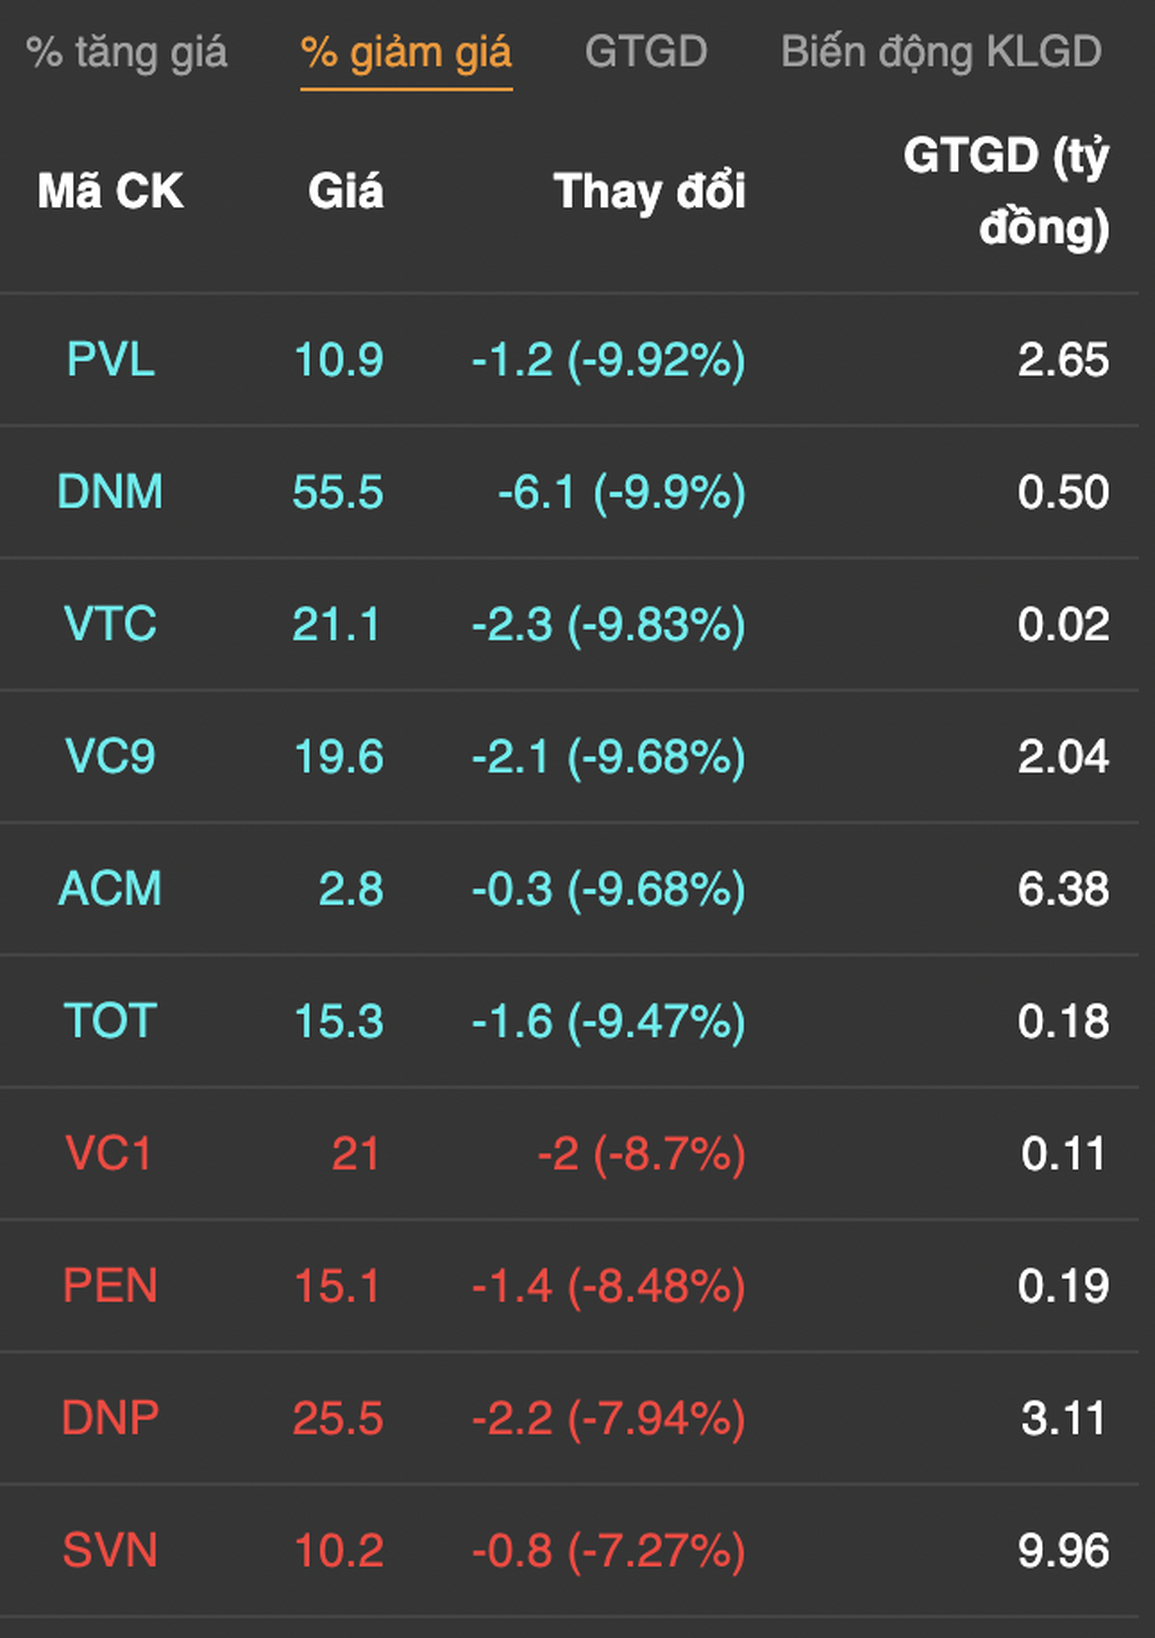Switch to the % tăng giá tab
The height and width of the screenshot is (1638, 1155).
(x=127, y=53)
